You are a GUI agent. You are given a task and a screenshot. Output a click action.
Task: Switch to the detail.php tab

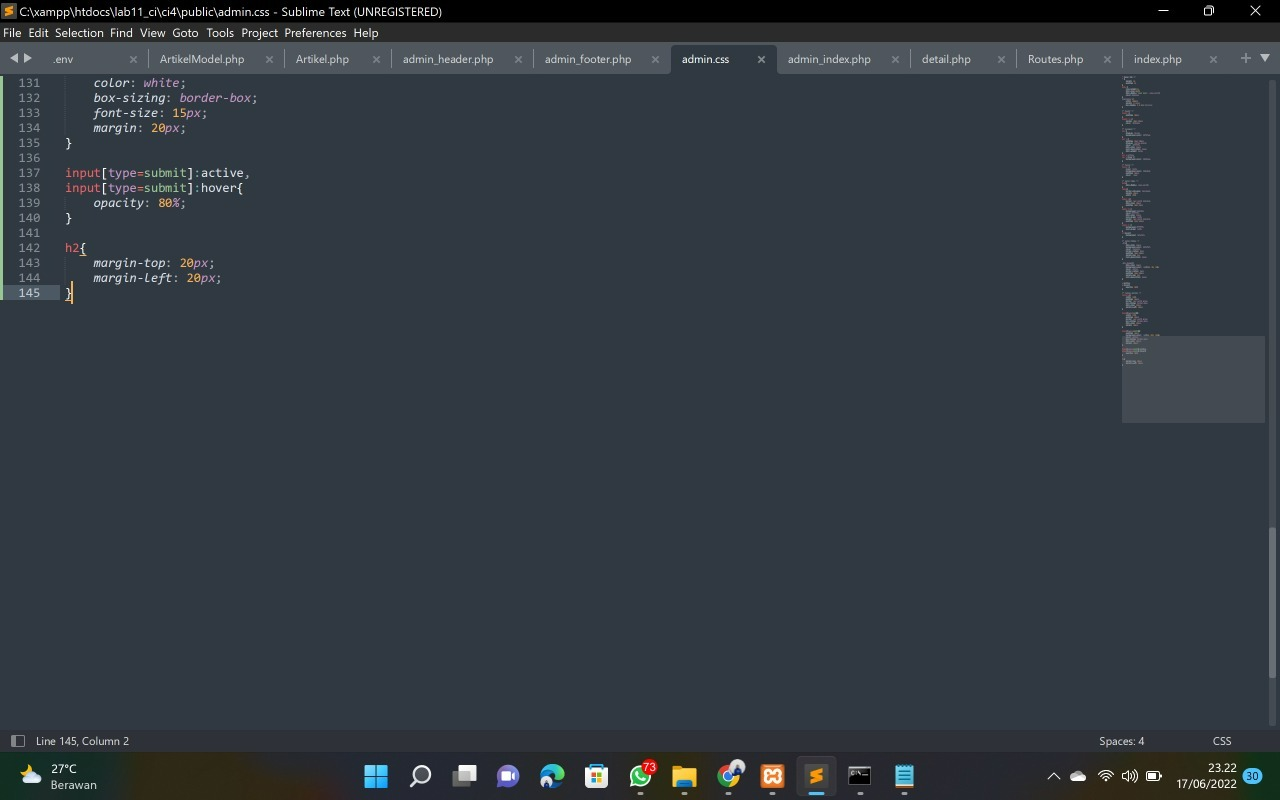[944, 59]
